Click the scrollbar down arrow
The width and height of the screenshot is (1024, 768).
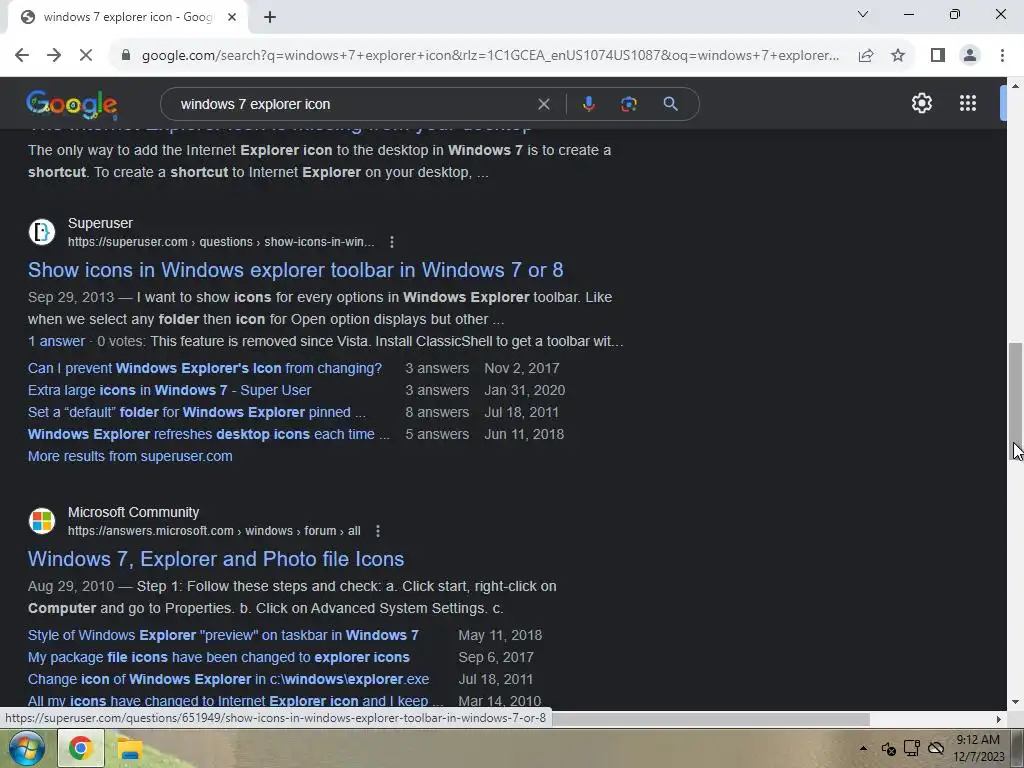[x=1015, y=703]
